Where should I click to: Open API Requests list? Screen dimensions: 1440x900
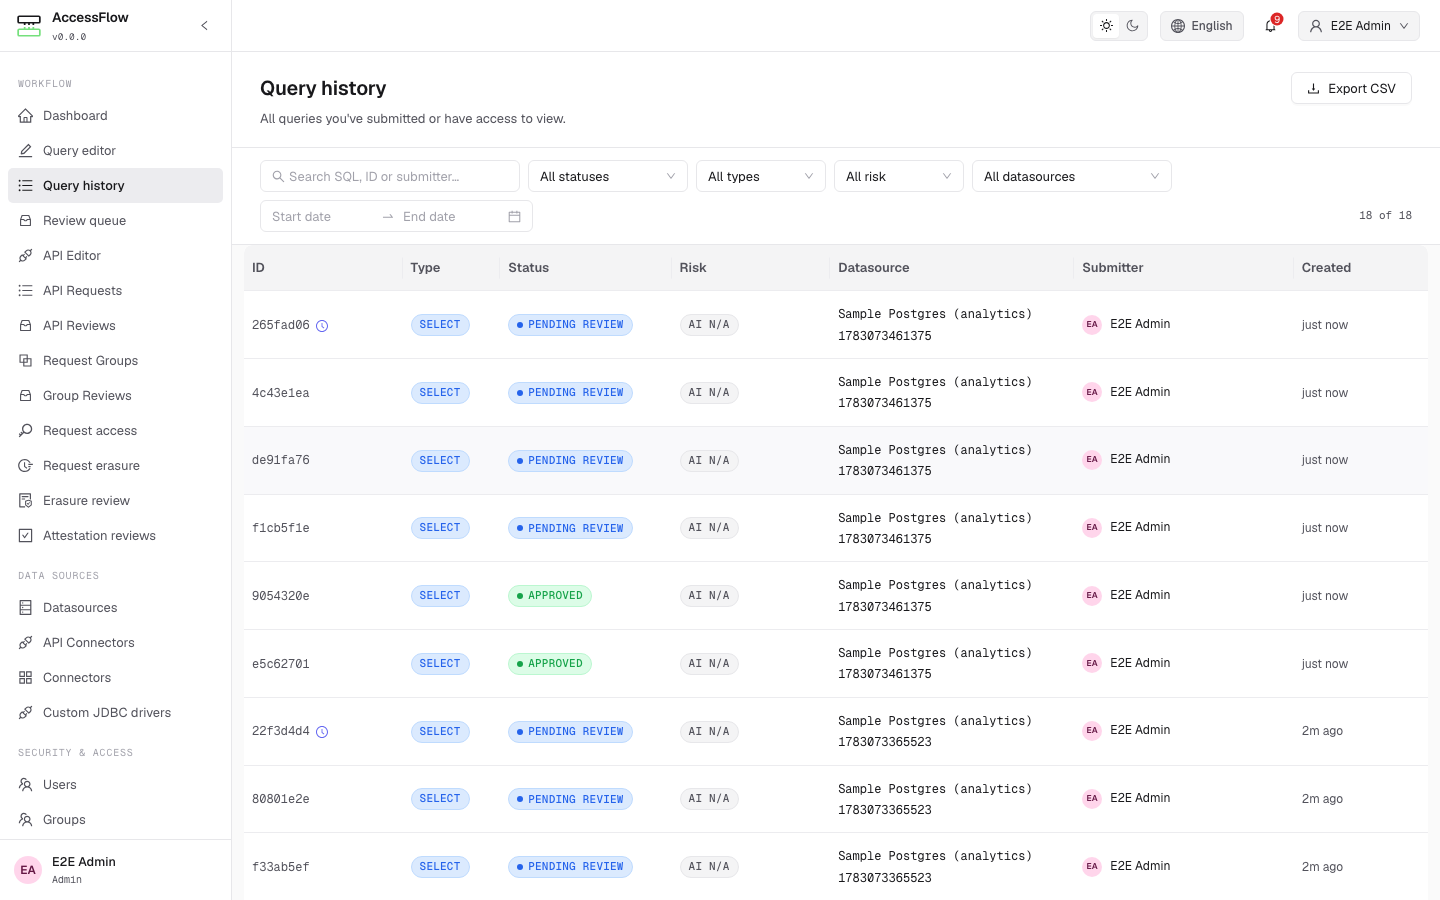[115, 291]
